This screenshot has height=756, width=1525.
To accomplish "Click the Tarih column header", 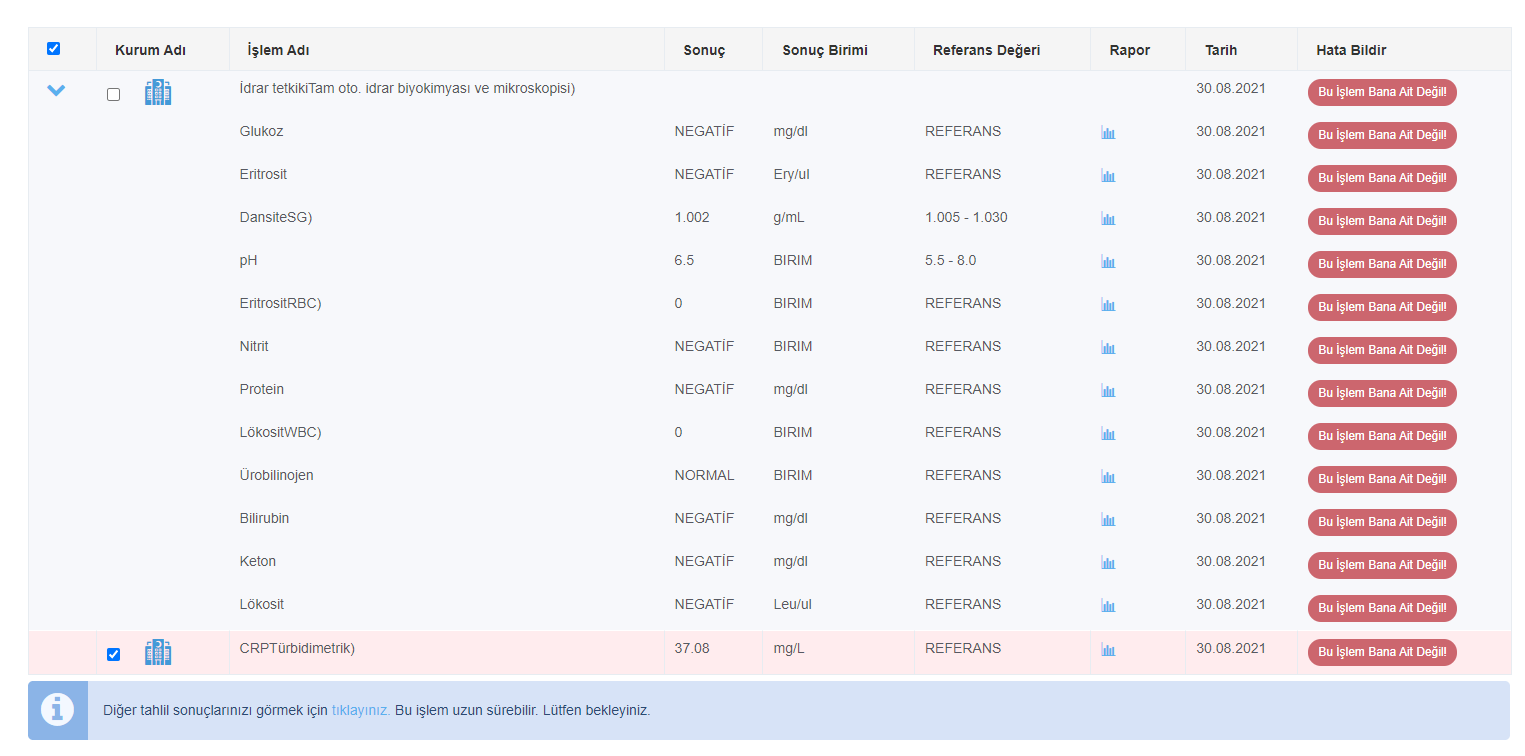I will [x=1221, y=50].
